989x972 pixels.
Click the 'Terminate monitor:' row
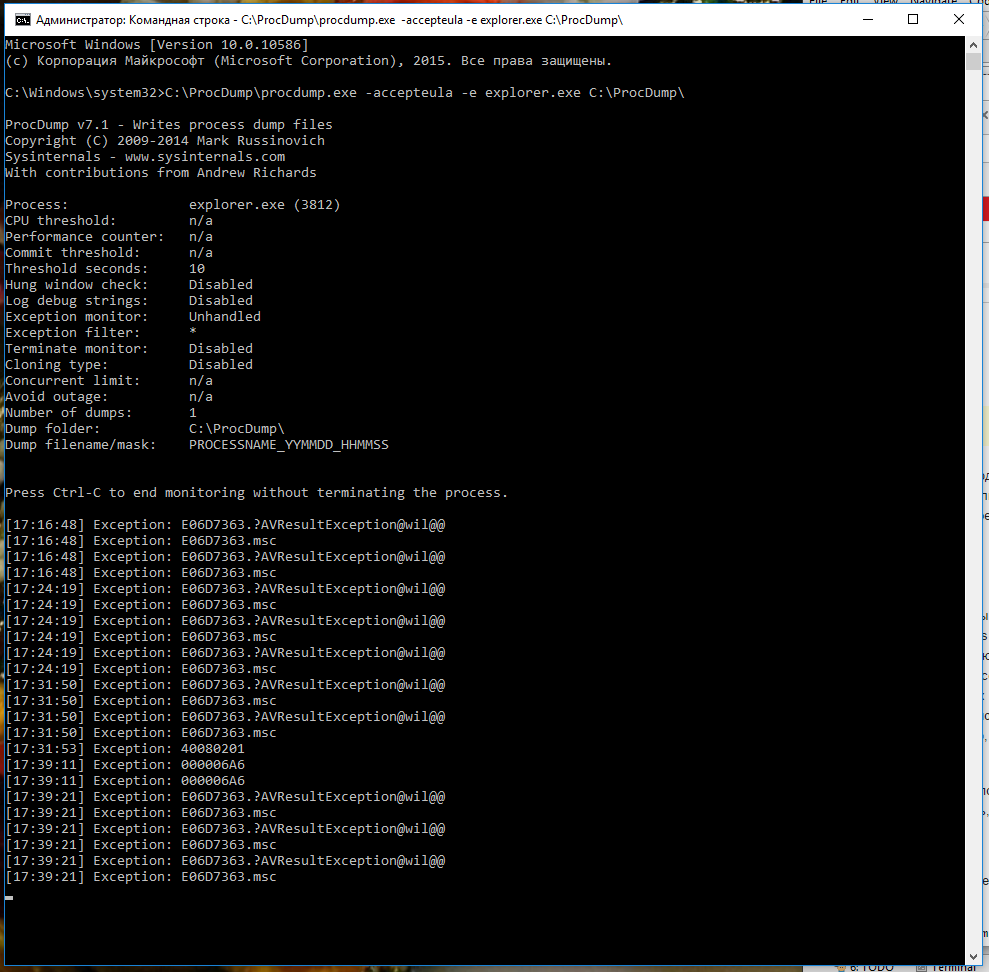coord(129,349)
